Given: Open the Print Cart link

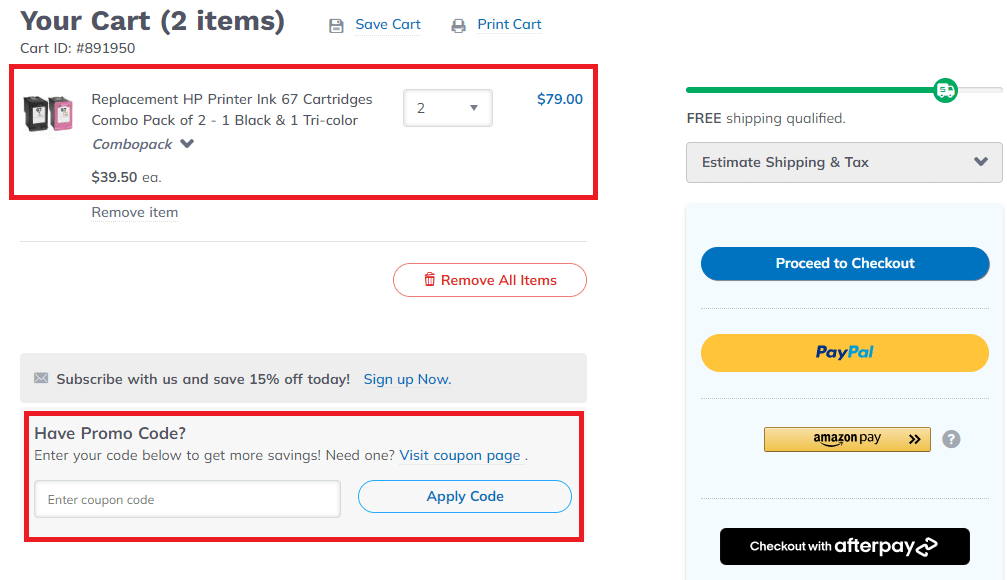Looking at the screenshot, I should [x=509, y=24].
